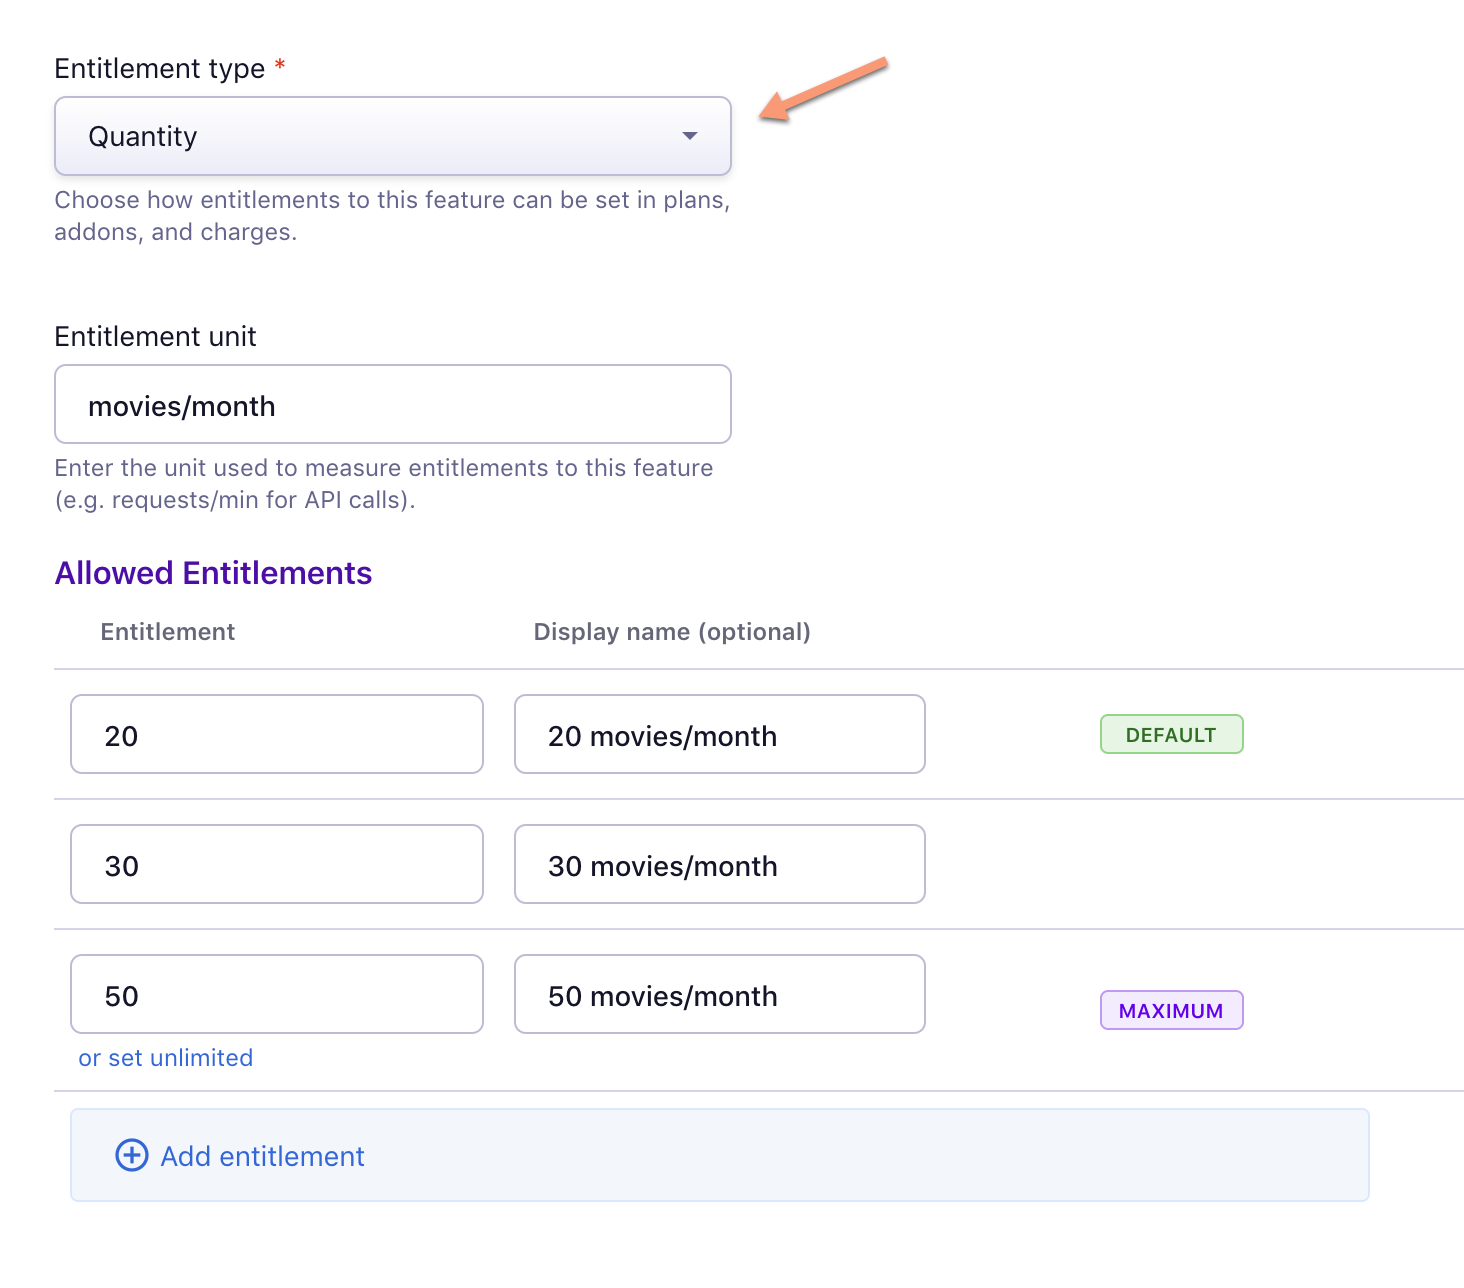1464x1288 pixels.
Task: Click the Entitlement column header
Action: pos(168,632)
